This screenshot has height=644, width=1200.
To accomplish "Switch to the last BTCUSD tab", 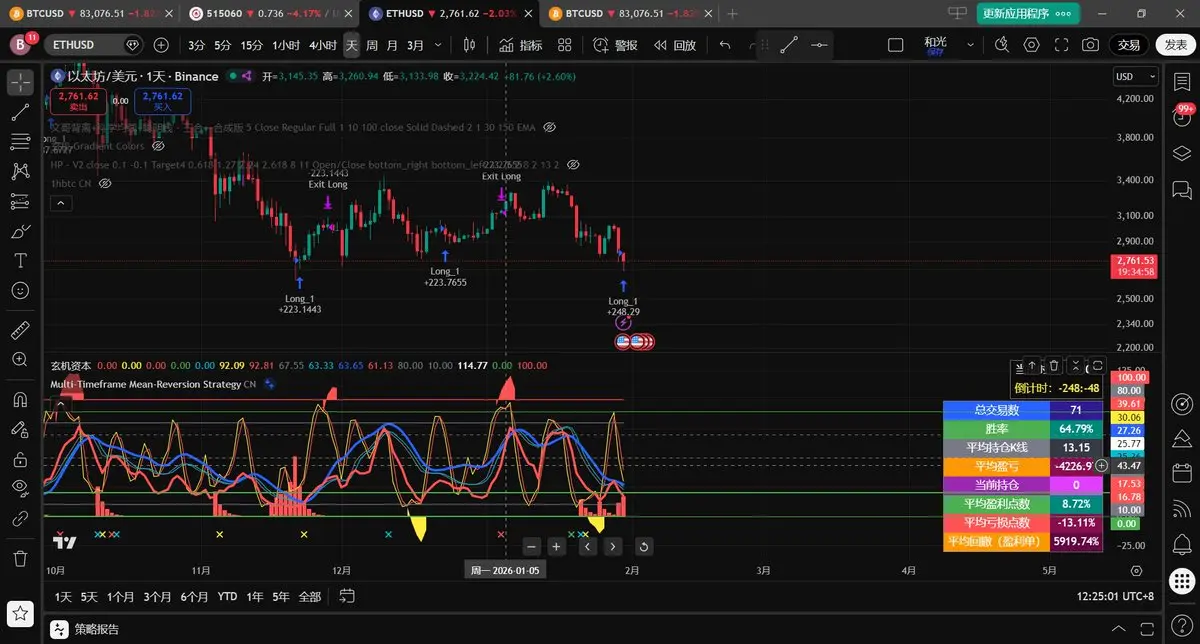I will pyautogui.click(x=628, y=14).
